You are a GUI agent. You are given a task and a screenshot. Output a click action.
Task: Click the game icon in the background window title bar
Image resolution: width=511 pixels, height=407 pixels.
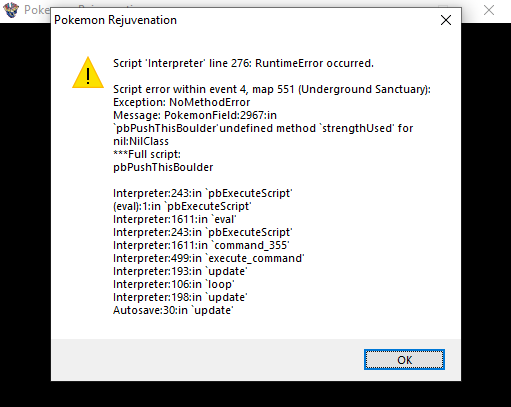pyautogui.click(x=11, y=10)
